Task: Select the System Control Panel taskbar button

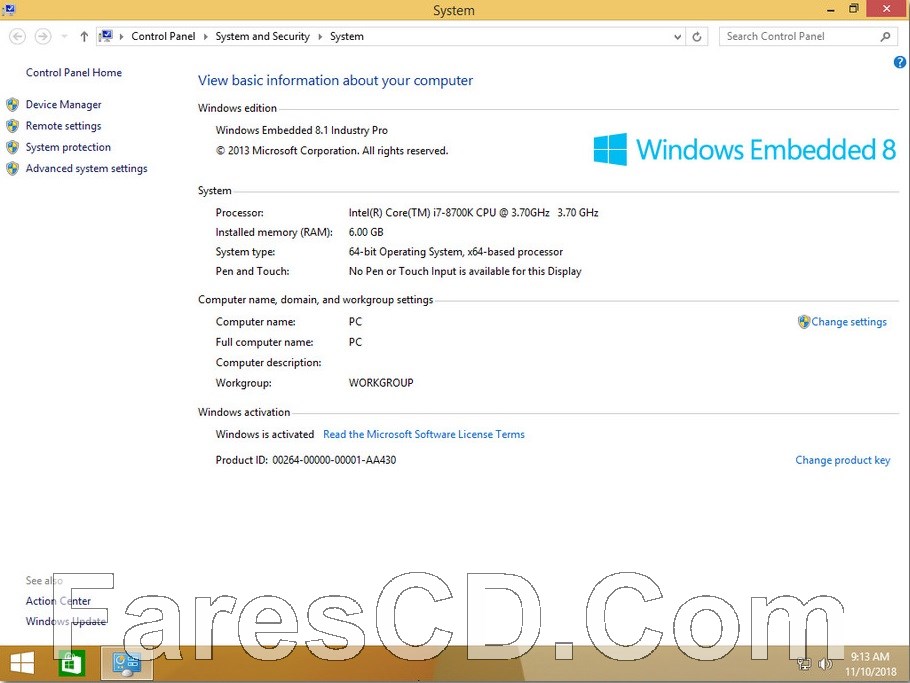Action: [127, 663]
